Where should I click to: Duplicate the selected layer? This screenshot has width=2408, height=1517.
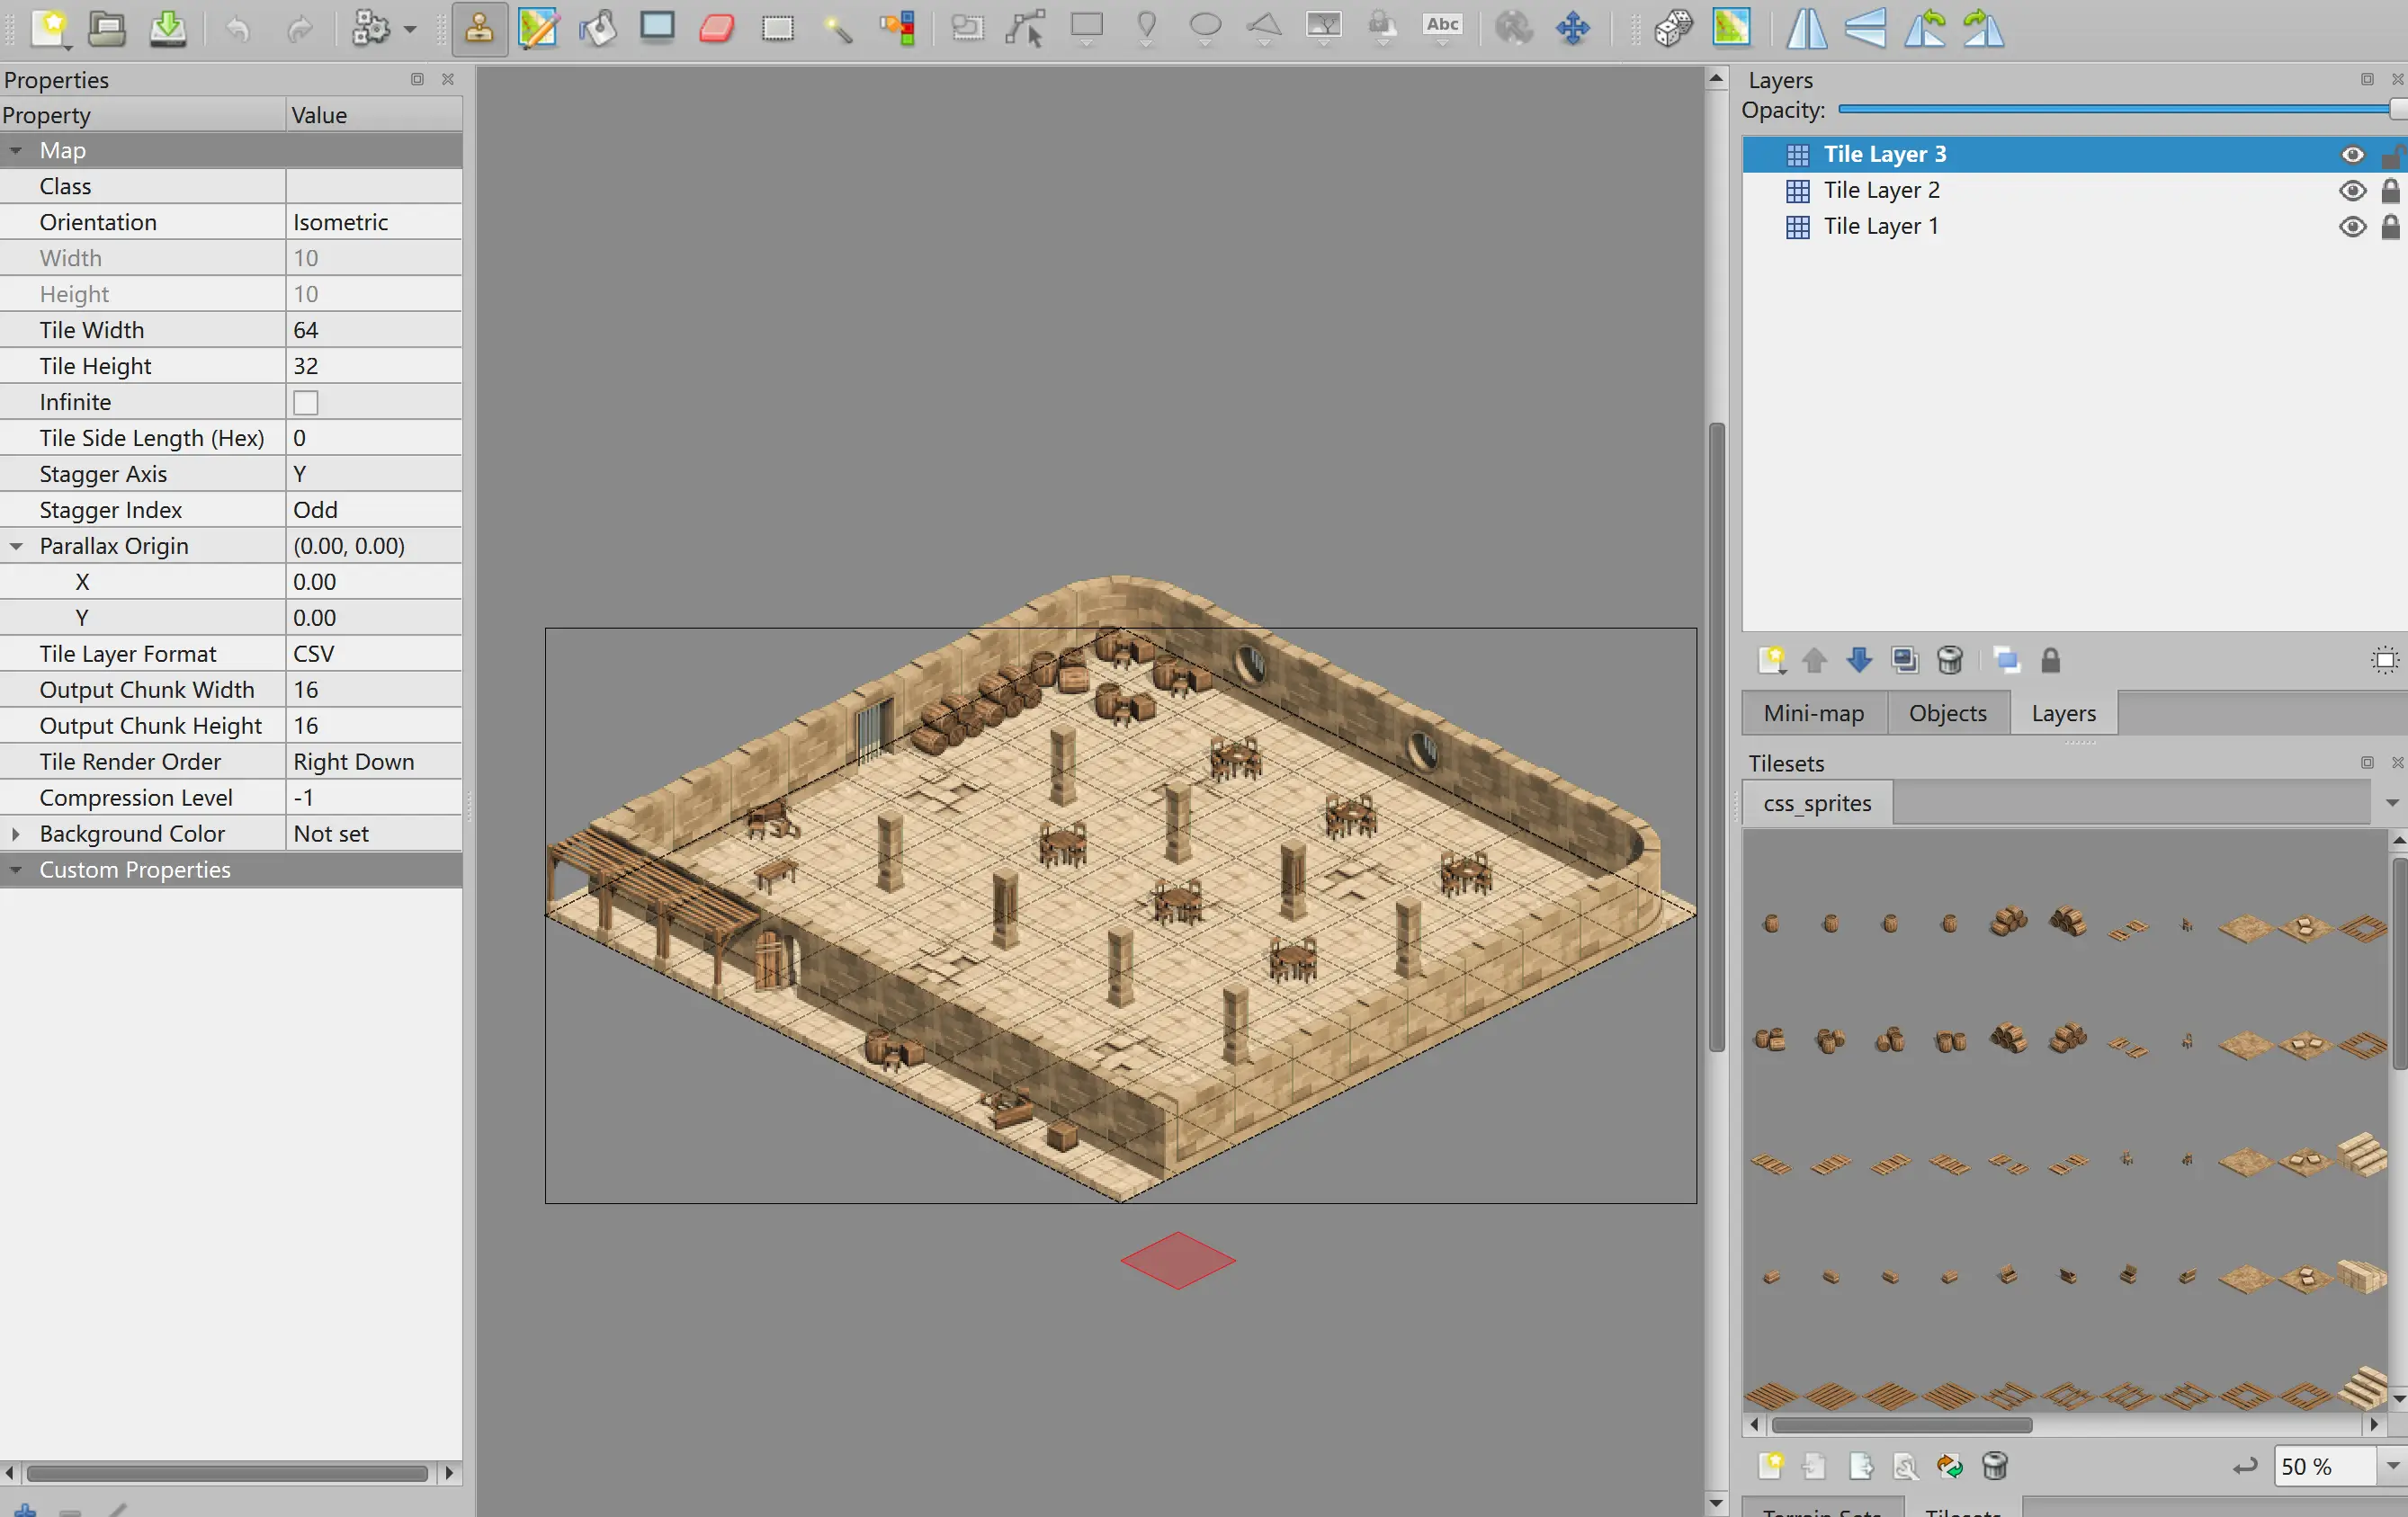pos(1904,660)
